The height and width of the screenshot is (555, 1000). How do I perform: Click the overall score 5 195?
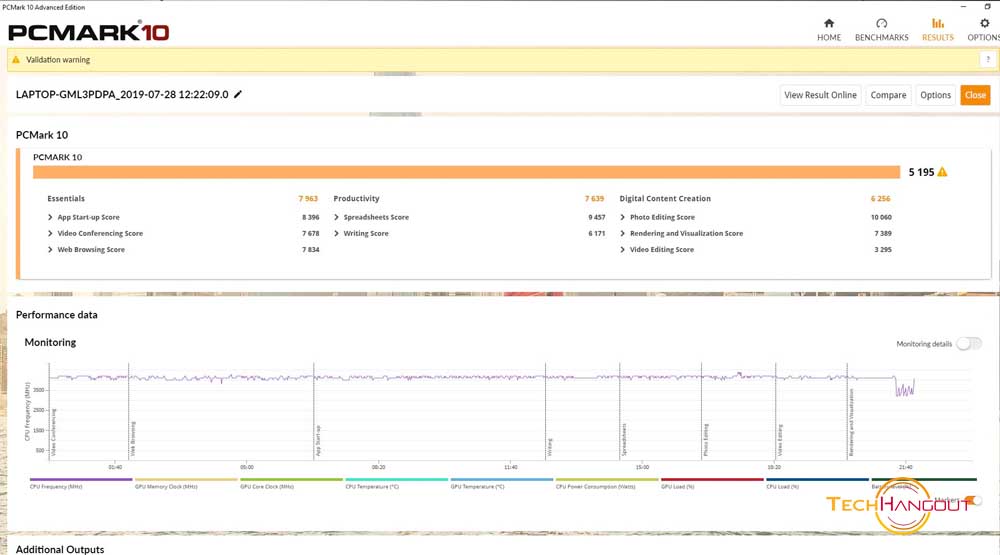click(x=921, y=172)
